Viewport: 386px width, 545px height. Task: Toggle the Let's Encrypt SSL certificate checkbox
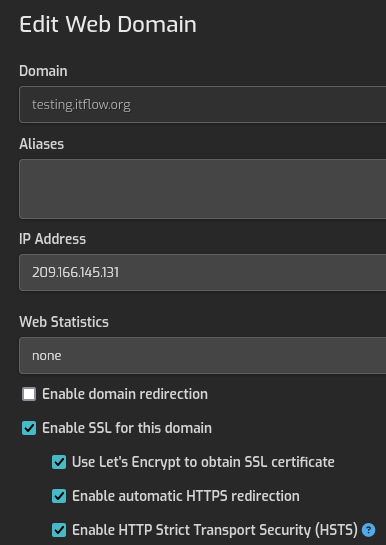tap(59, 462)
